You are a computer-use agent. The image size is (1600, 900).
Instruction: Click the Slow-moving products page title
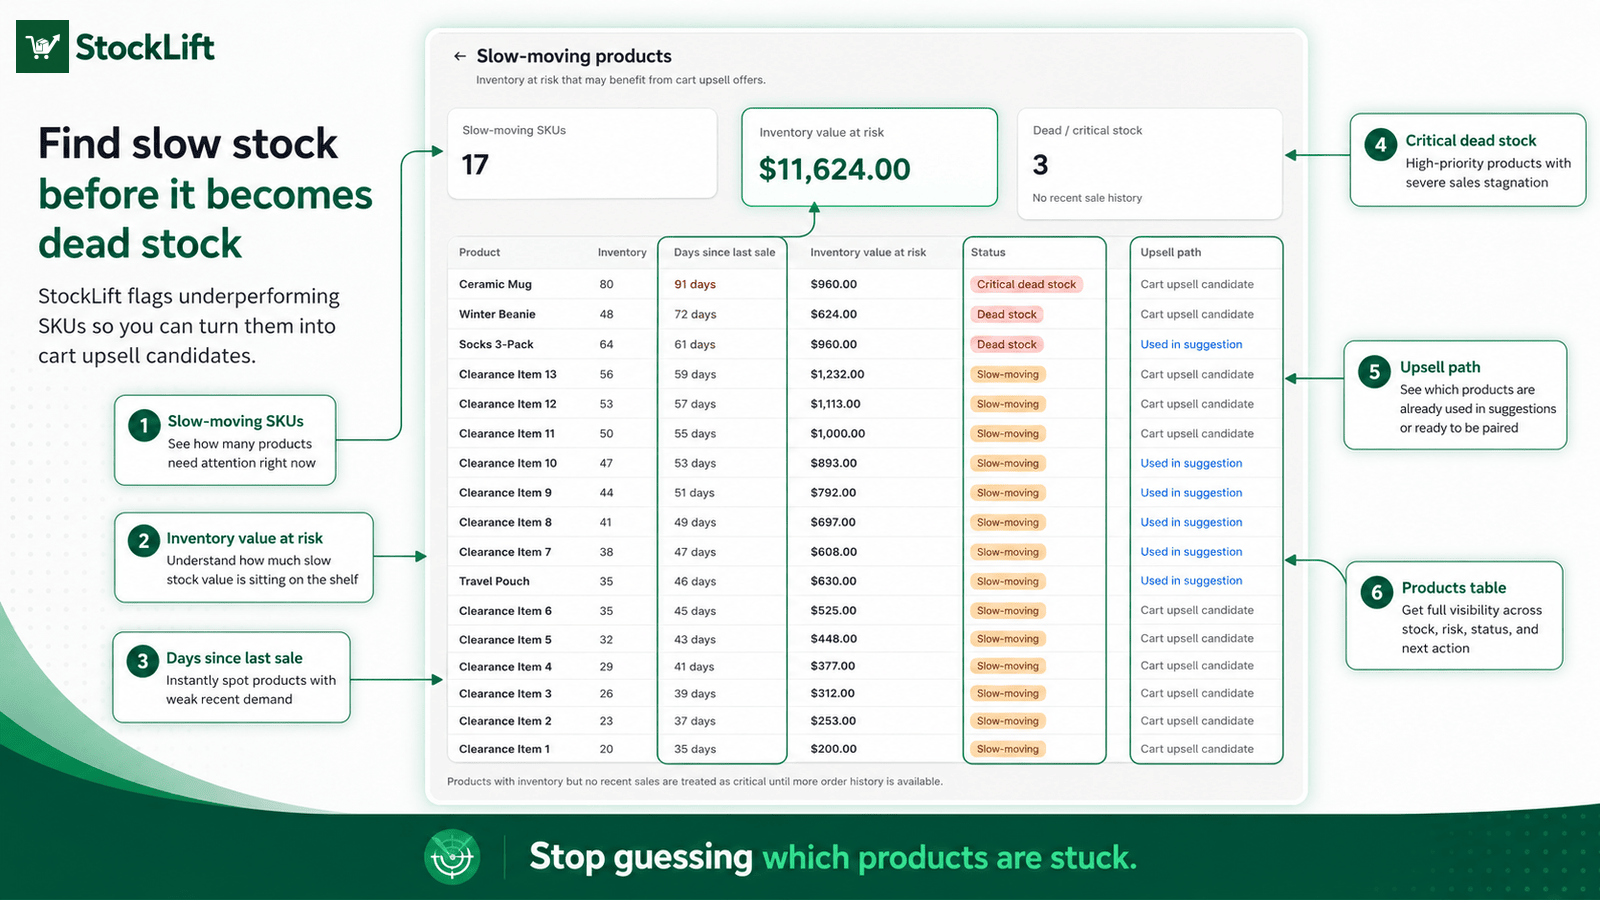[x=574, y=56]
